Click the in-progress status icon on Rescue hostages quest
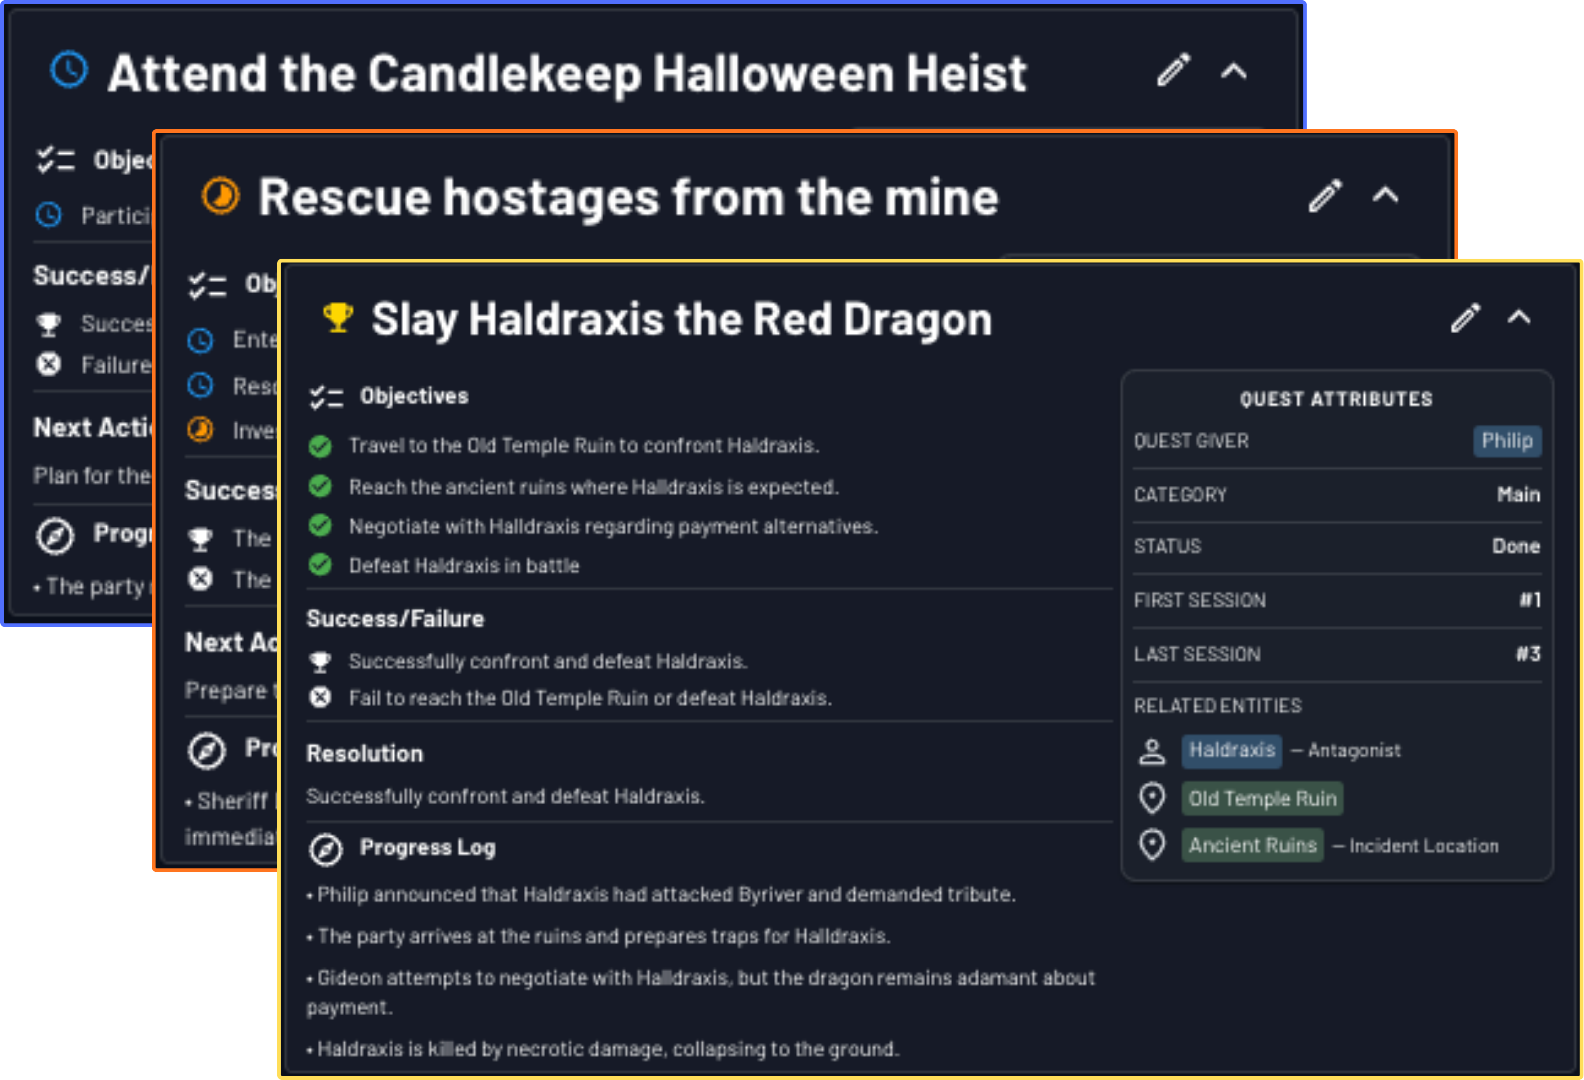Screen dimensions: 1584x1080 (x=218, y=196)
